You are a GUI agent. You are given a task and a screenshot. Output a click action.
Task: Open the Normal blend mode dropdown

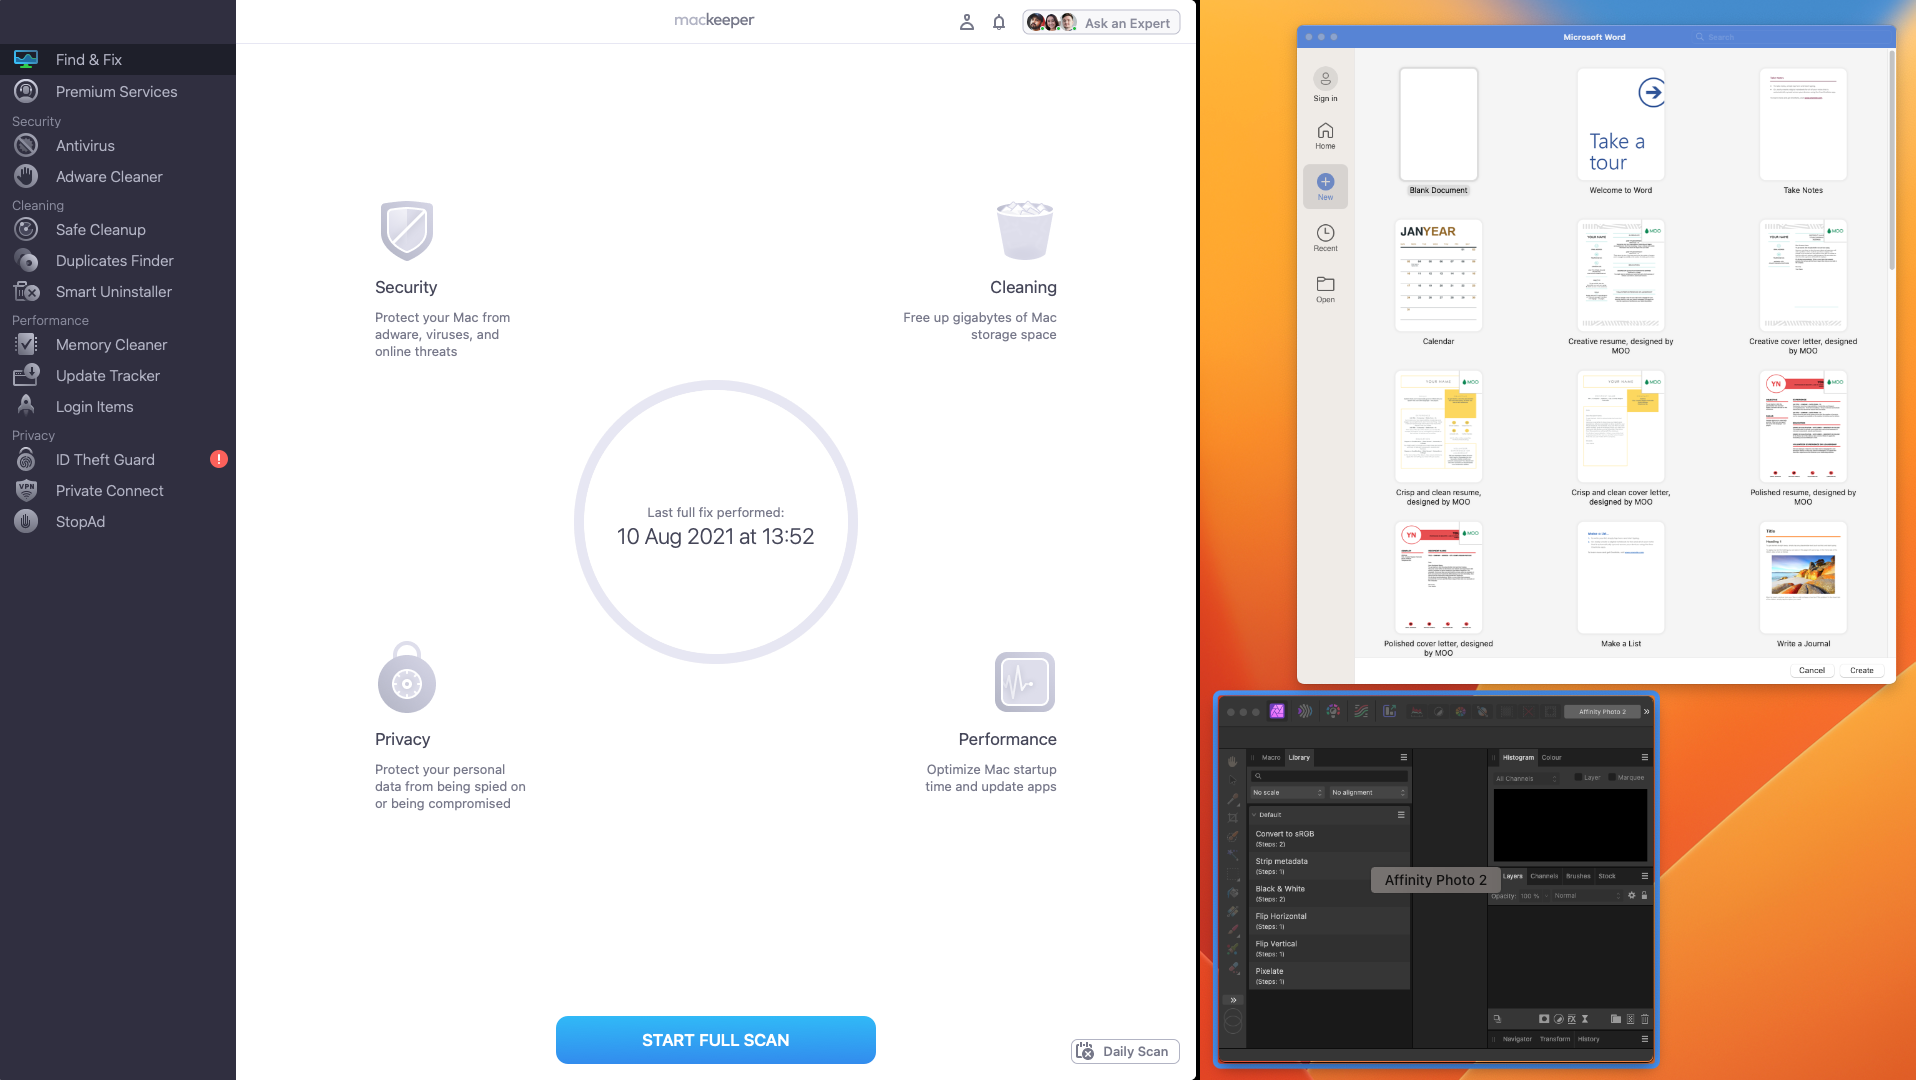(x=1587, y=896)
